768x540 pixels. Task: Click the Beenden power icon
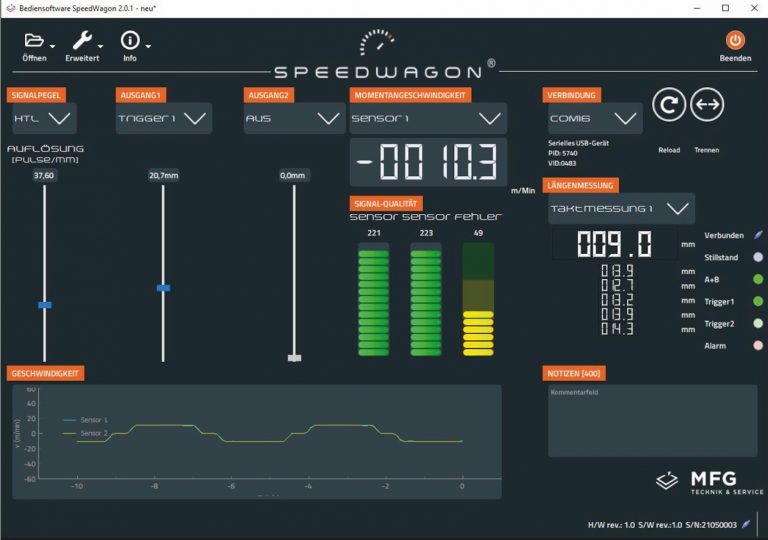click(735, 40)
